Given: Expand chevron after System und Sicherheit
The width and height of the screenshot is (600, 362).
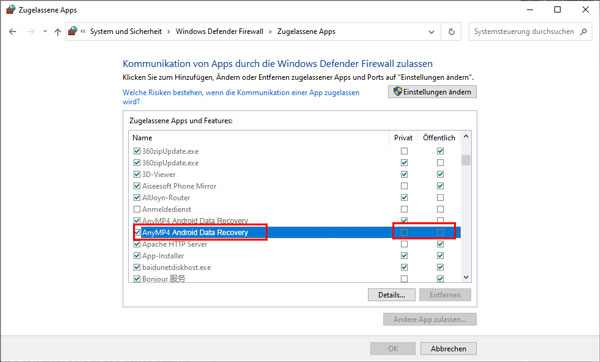Looking at the screenshot, I should tap(169, 32).
